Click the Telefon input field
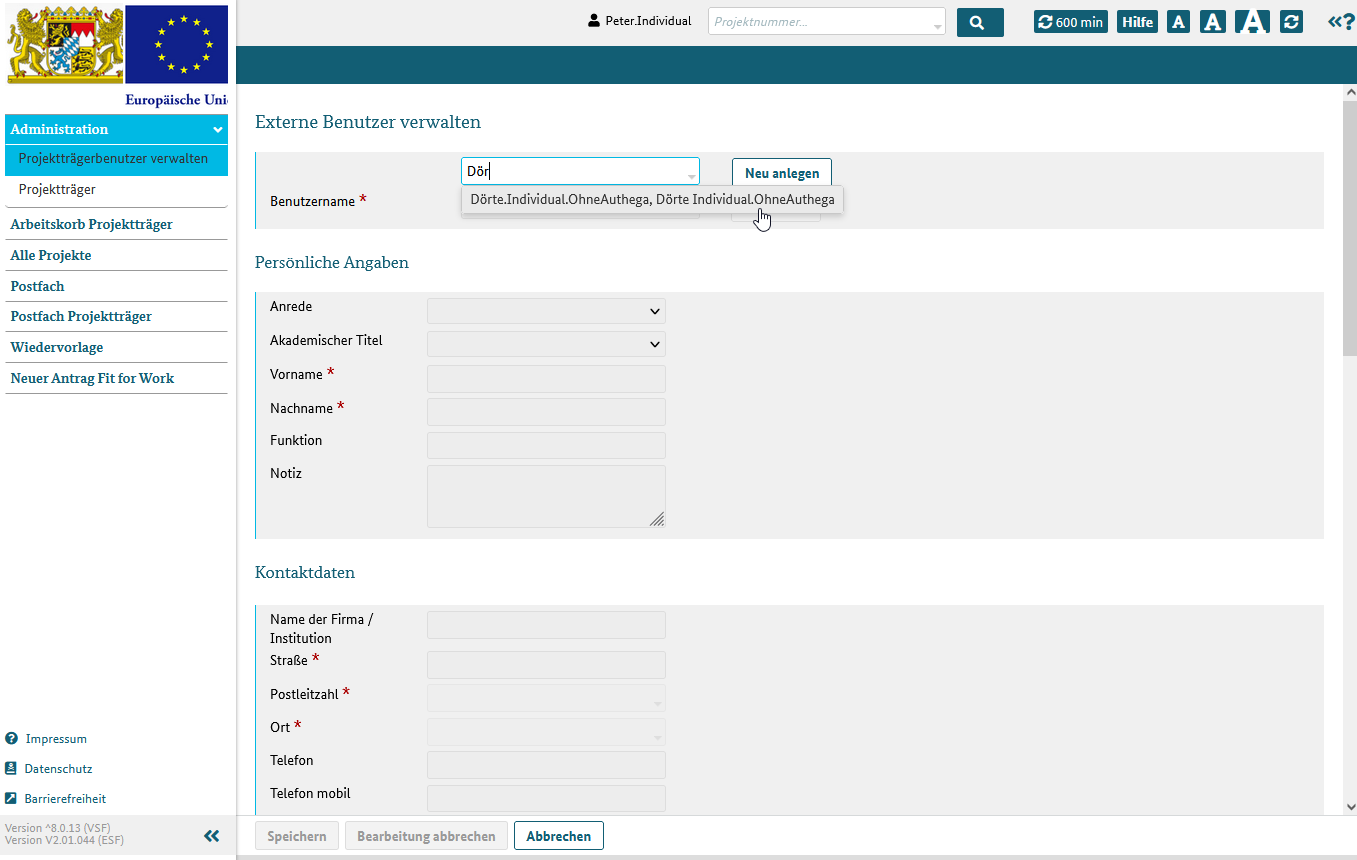Viewport: 1357px width, 860px height. [x=546, y=765]
